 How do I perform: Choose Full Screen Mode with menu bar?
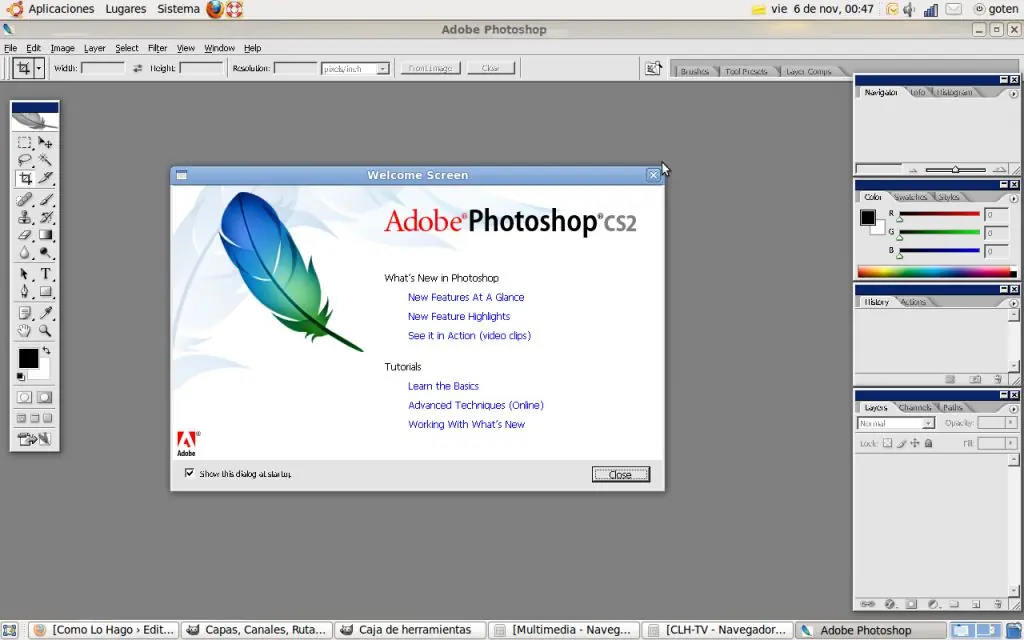click(35, 418)
